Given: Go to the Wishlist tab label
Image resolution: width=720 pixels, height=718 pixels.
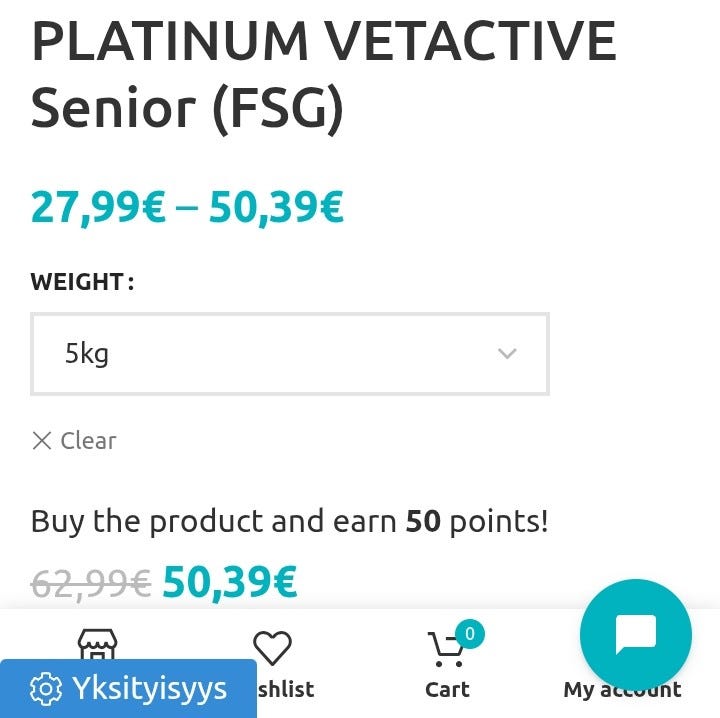Looking at the screenshot, I should click(286, 689).
